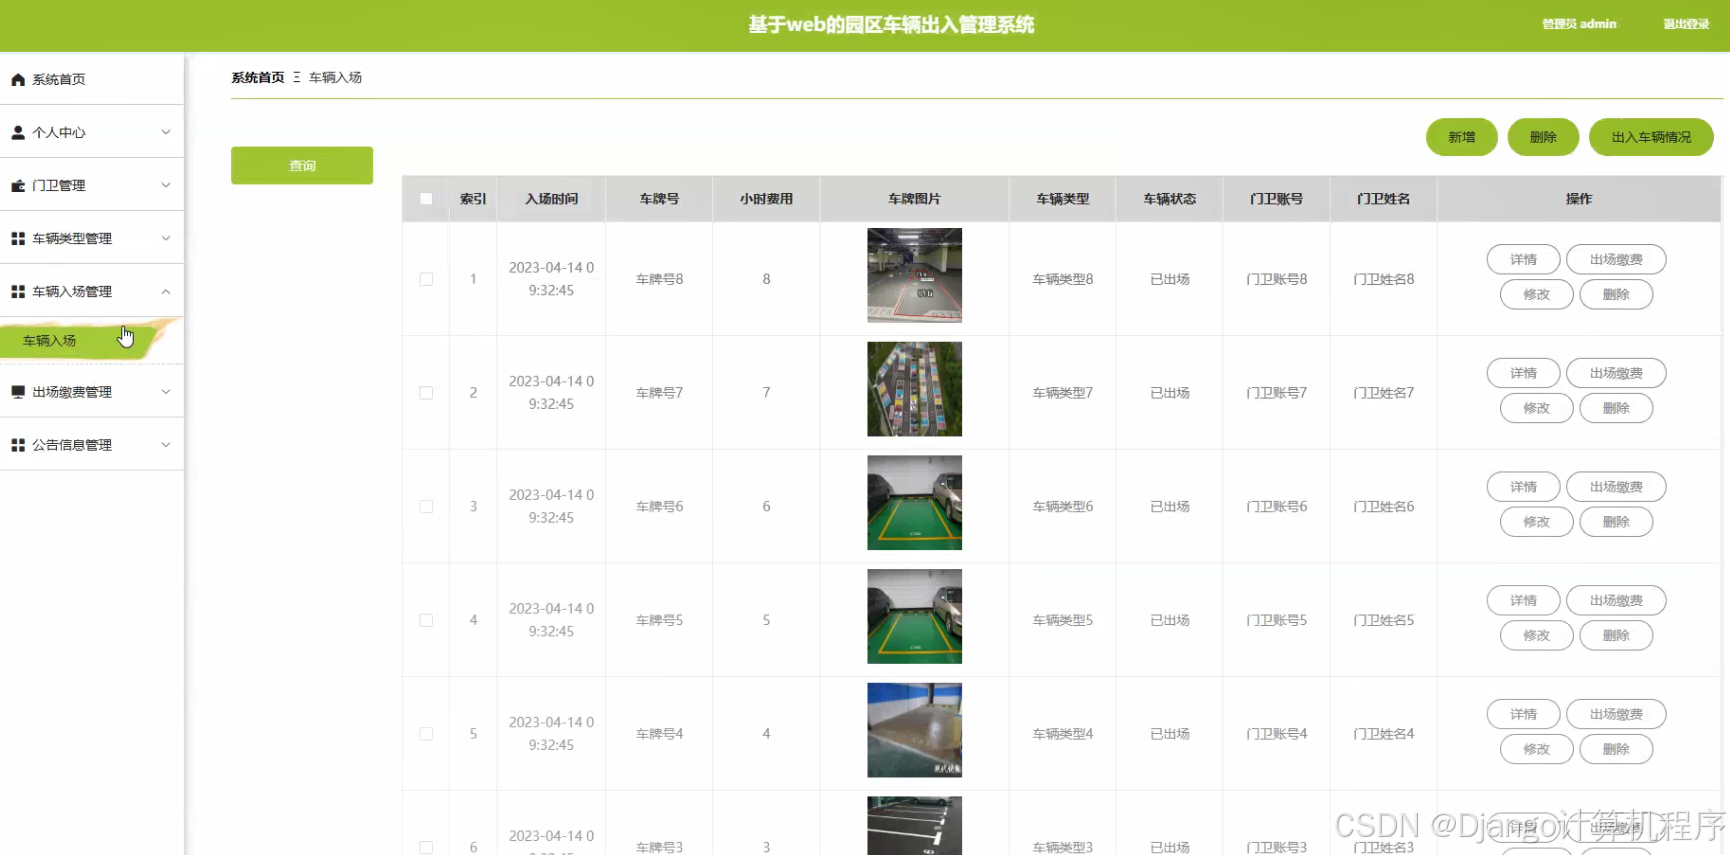Open the 公告信息管理 sidebar menu
Viewport: 1730px width, 855px height.
coord(92,445)
